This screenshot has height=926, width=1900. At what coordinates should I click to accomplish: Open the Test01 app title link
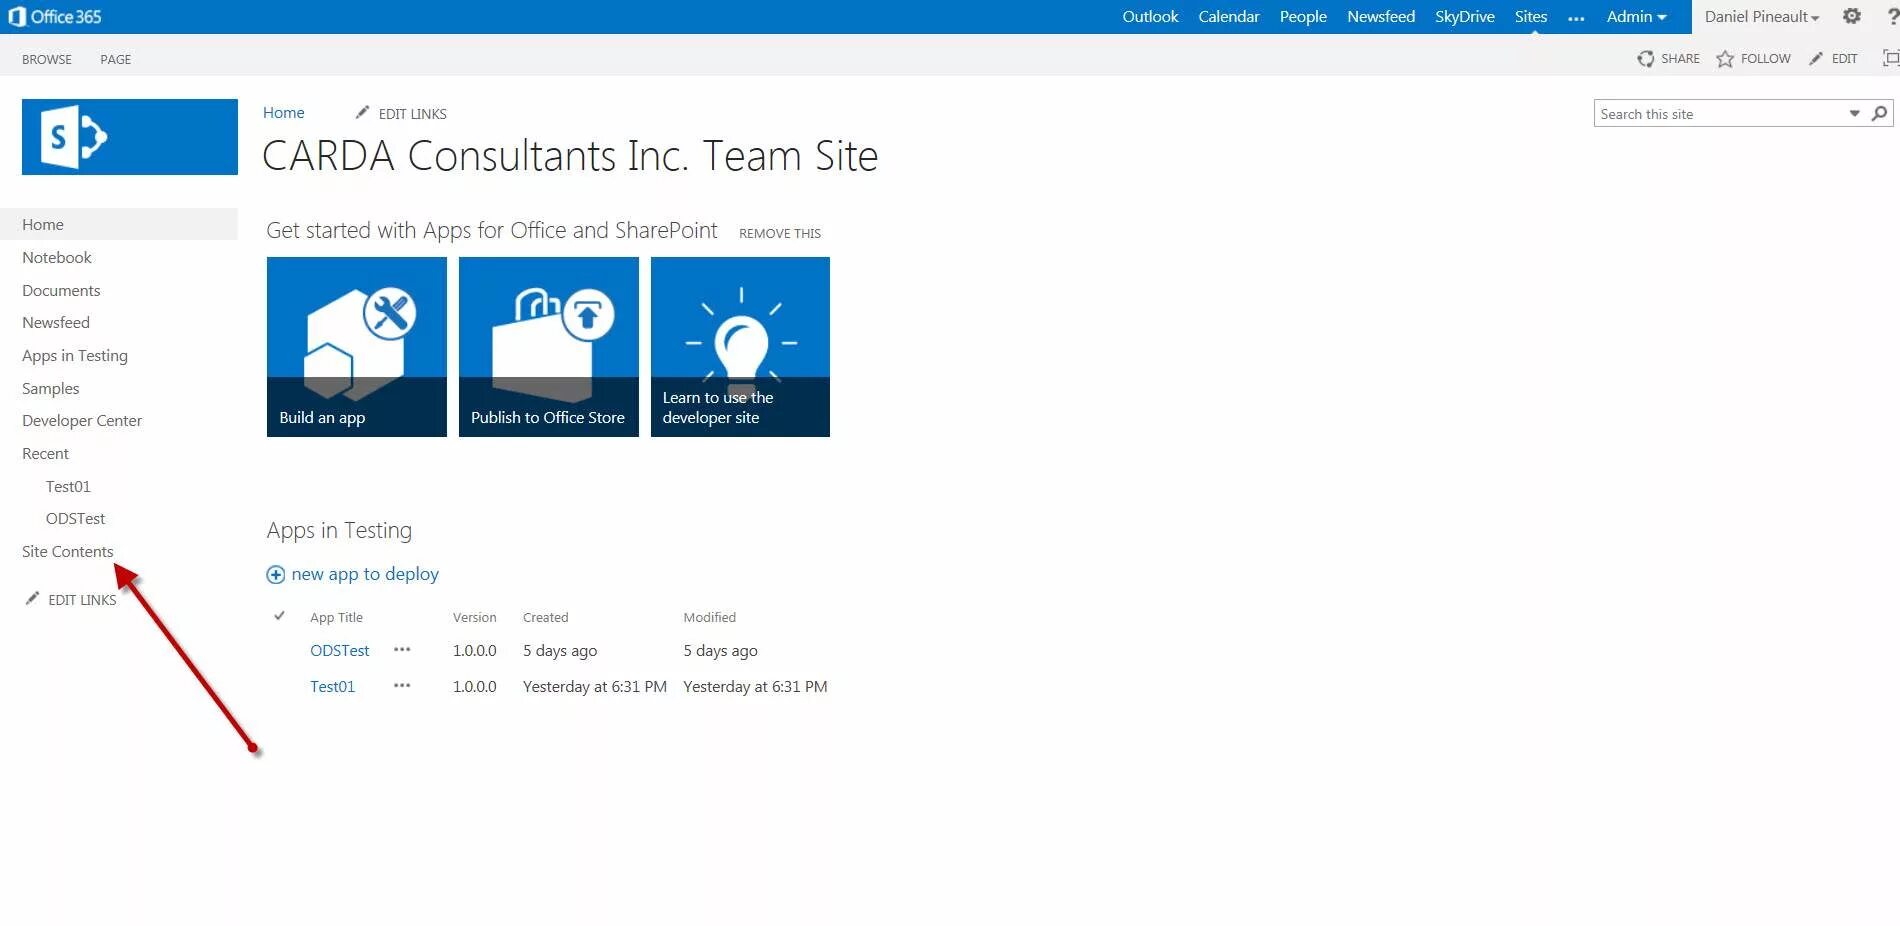pyautogui.click(x=332, y=686)
